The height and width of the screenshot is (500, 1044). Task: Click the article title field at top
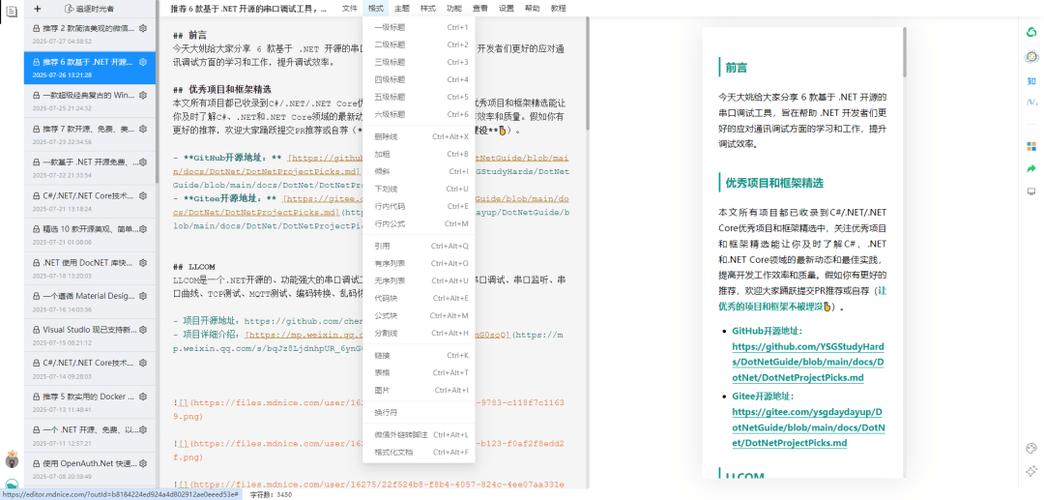(248, 9)
